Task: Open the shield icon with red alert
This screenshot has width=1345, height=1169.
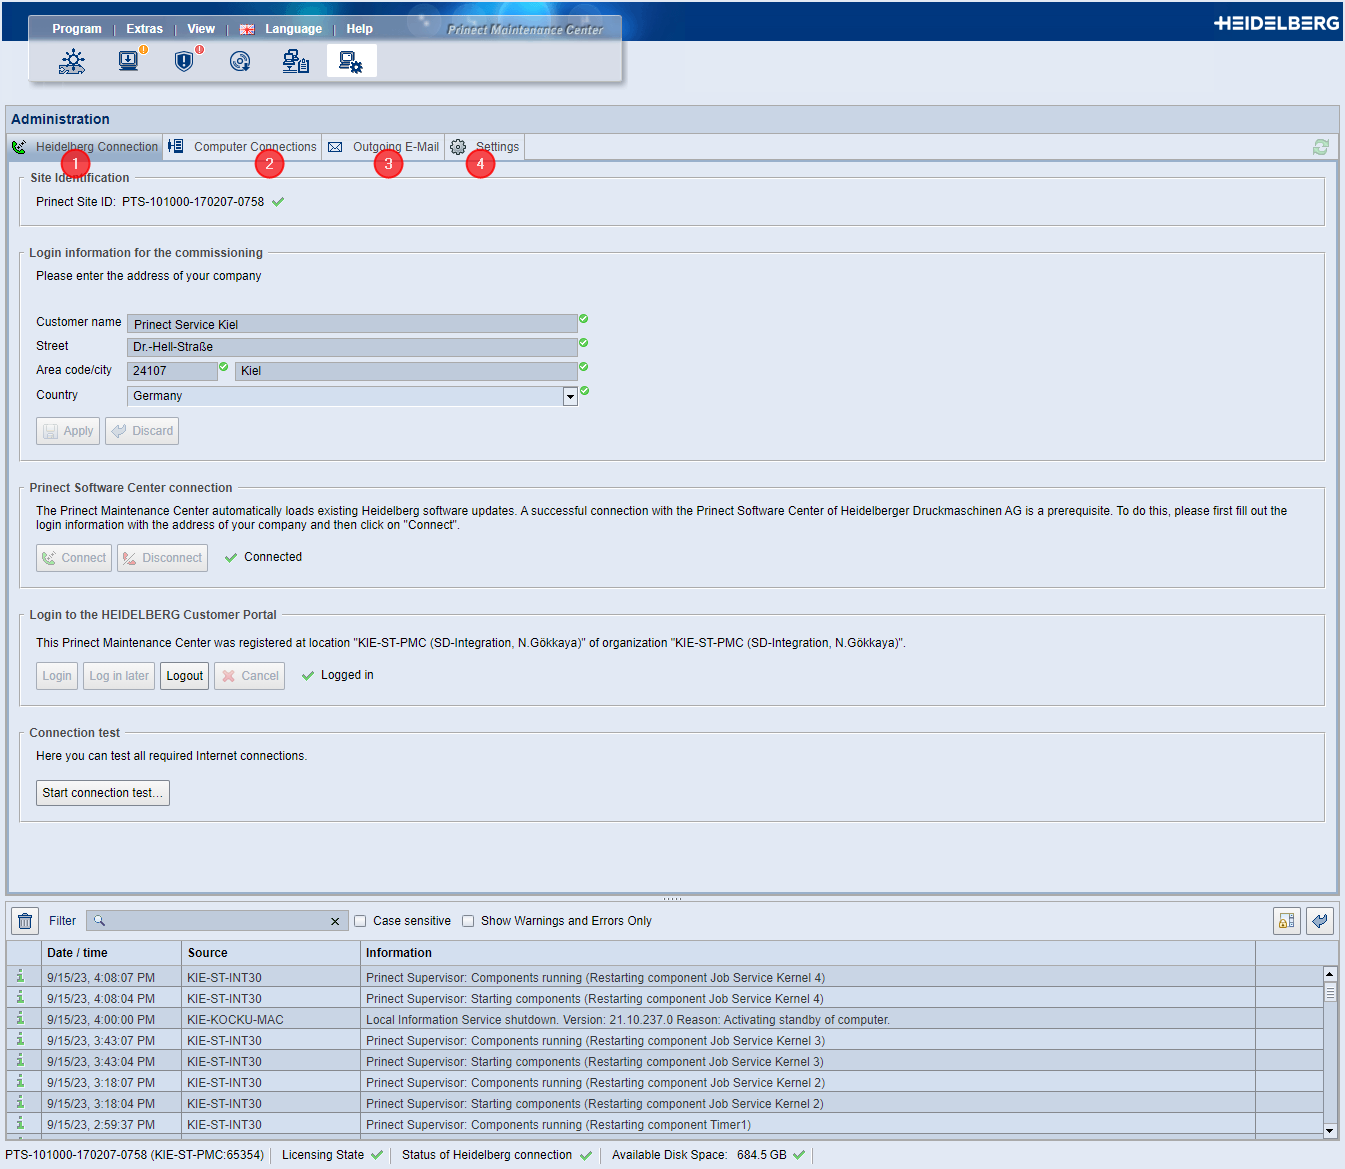Action: point(184,61)
